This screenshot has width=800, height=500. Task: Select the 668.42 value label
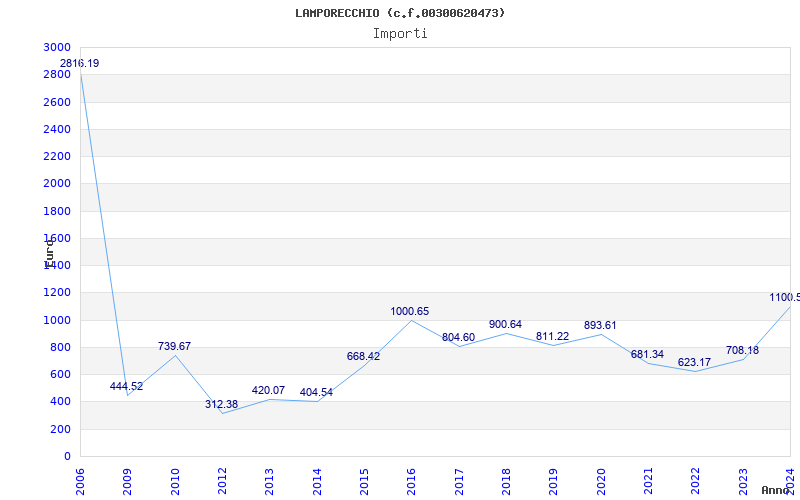click(x=363, y=356)
